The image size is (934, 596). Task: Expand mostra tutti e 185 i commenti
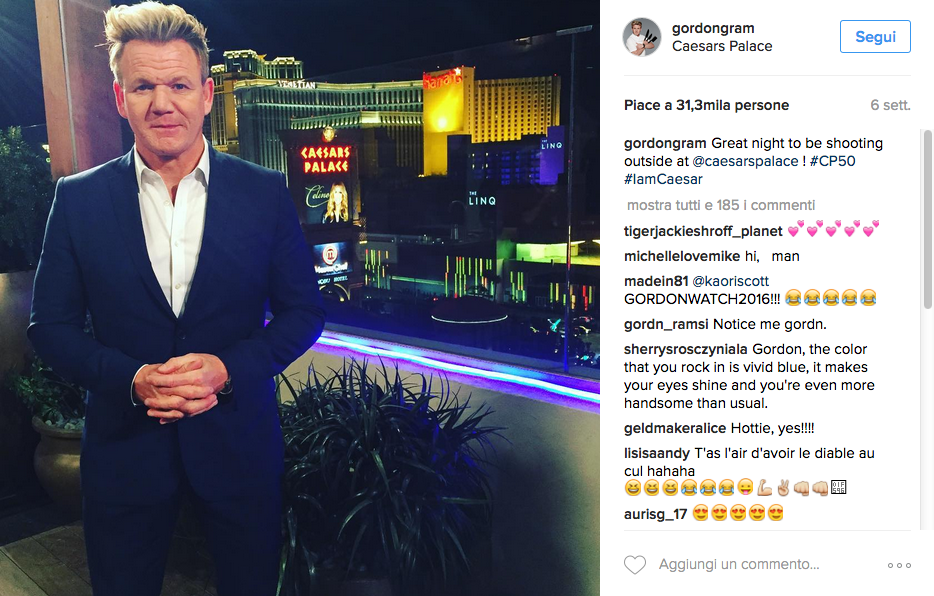[721, 205]
